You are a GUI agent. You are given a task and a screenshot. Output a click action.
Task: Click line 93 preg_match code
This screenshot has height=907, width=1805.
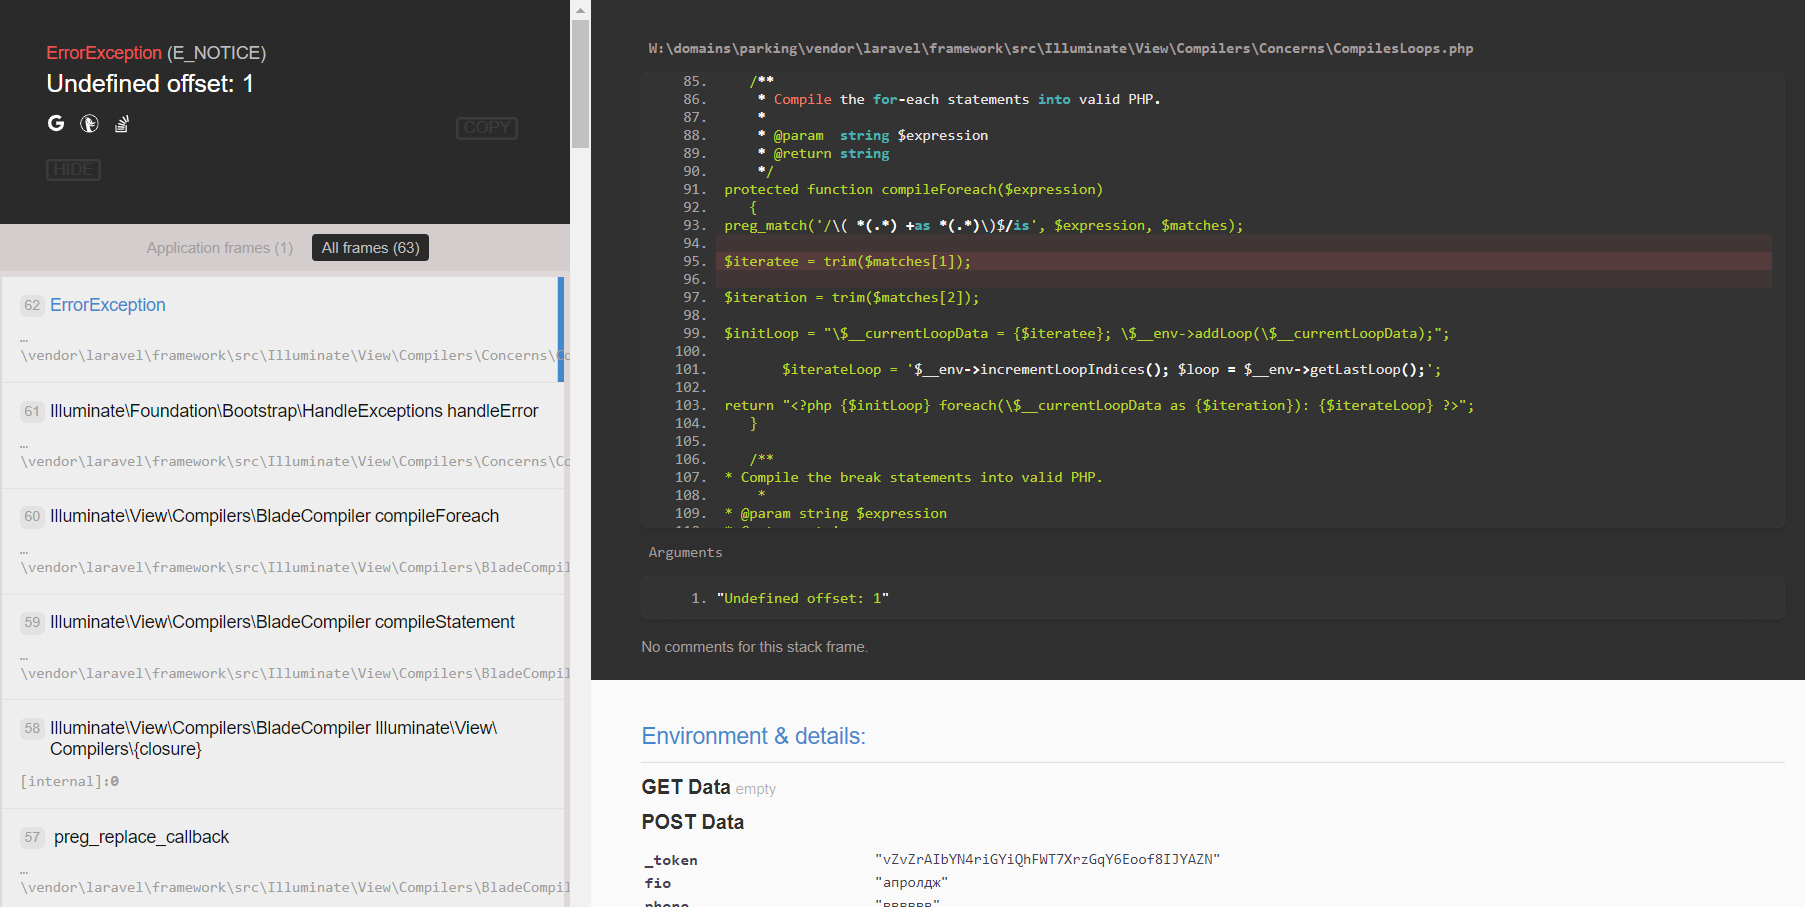[x=983, y=226]
